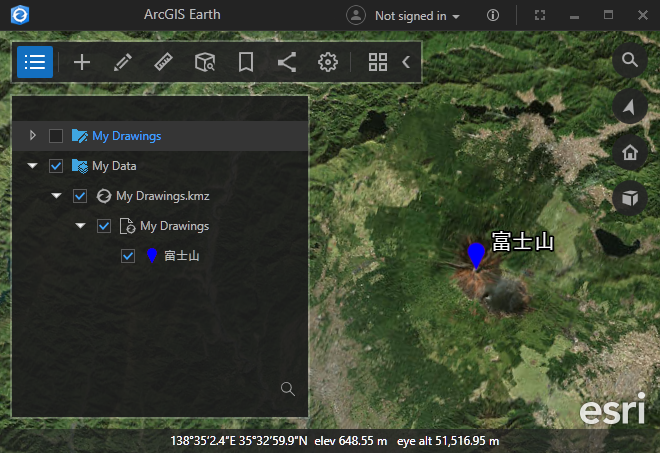Collapse the My Drawings.kmz node arrow
The width and height of the screenshot is (660, 453).
click(x=56, y=196)
